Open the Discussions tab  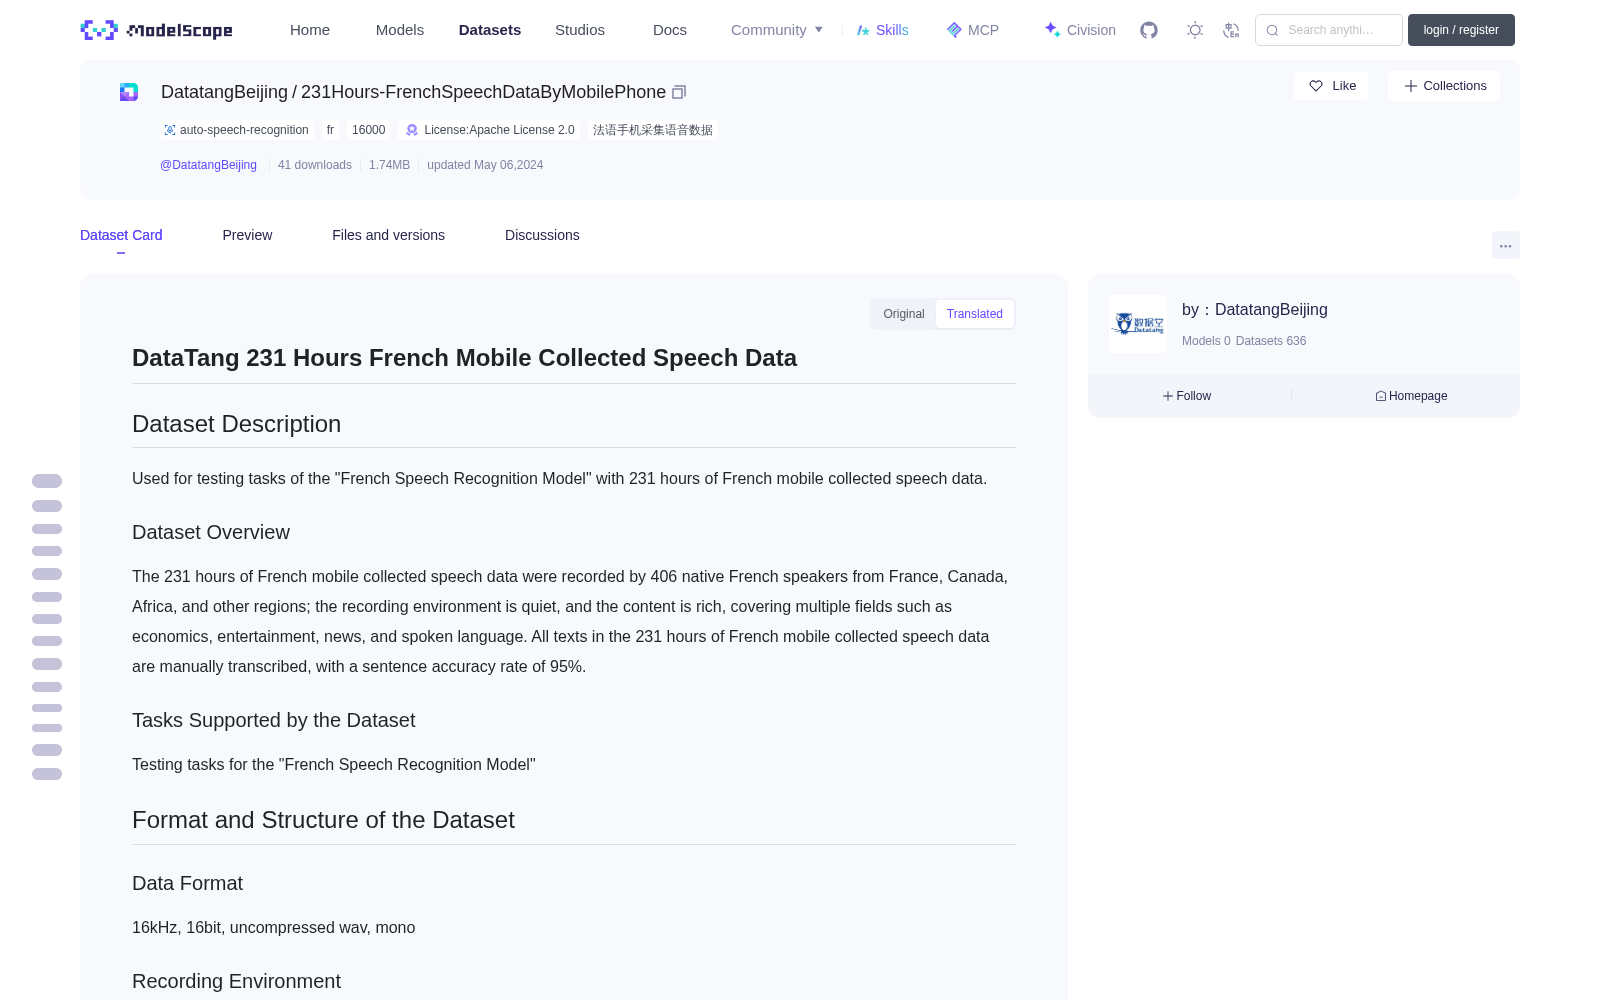(x=542, y=235)
